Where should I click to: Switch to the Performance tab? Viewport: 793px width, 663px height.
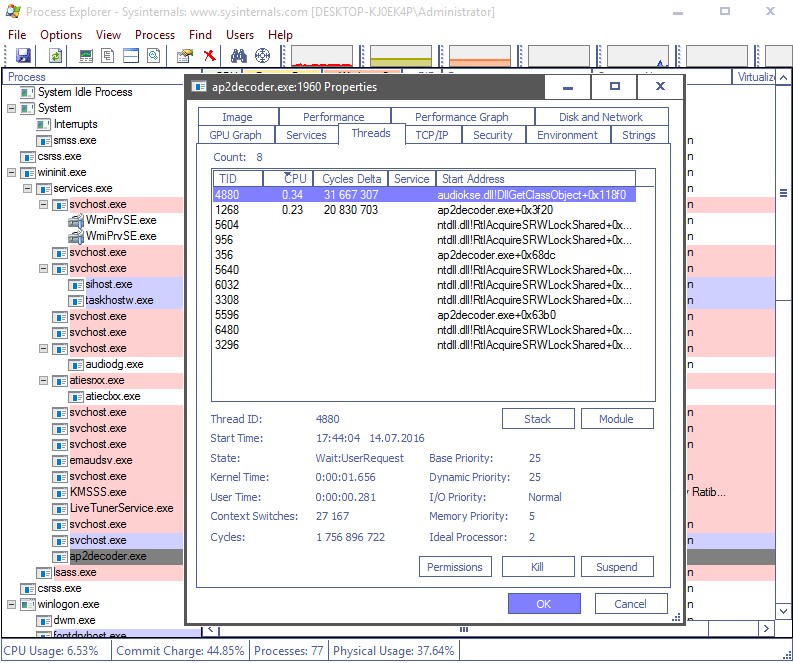point(334,117)
